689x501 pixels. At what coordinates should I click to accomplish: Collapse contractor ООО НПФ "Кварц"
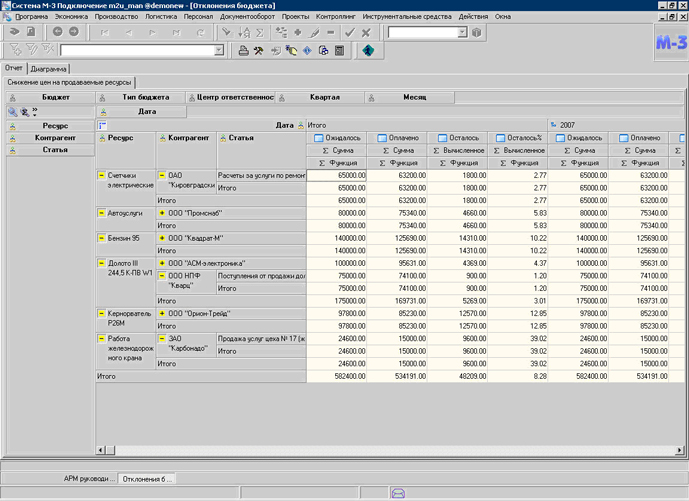coord(162,276)
